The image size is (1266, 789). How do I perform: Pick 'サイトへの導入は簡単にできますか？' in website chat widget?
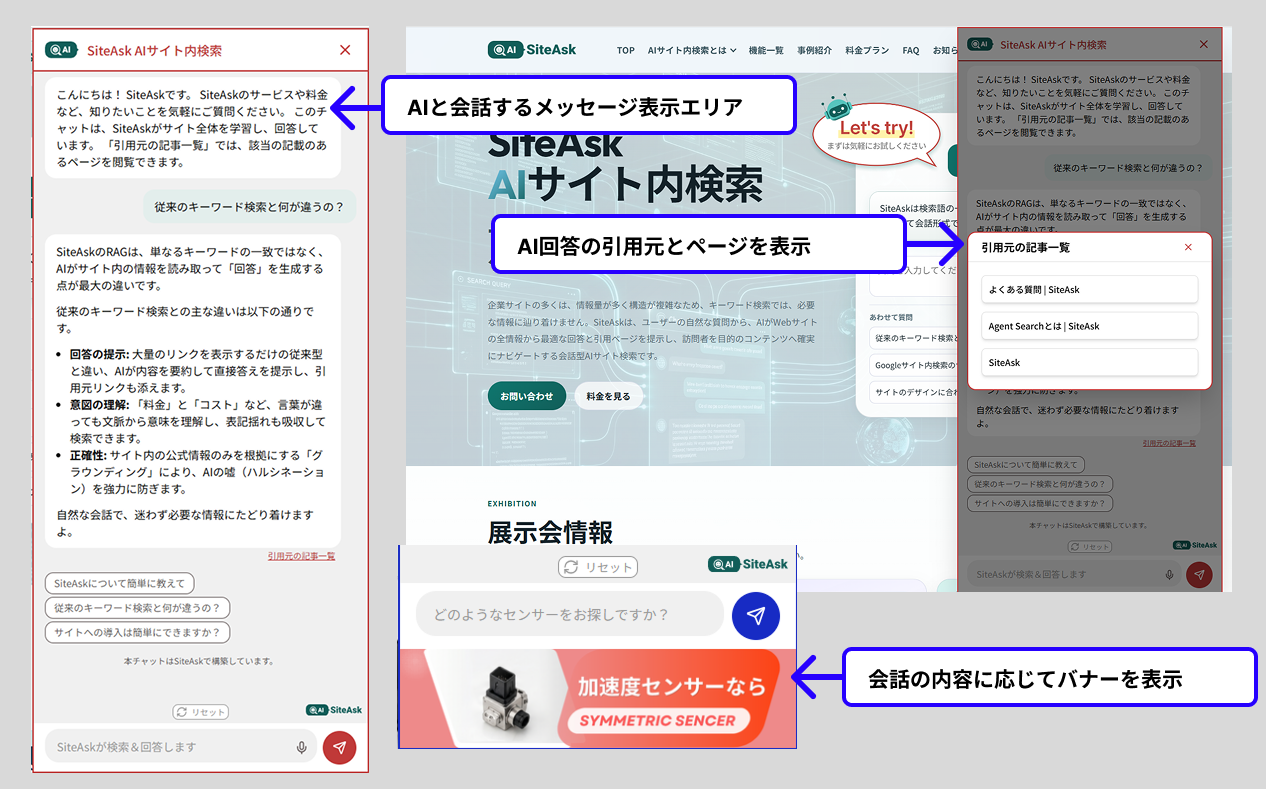coord(1040,504)
